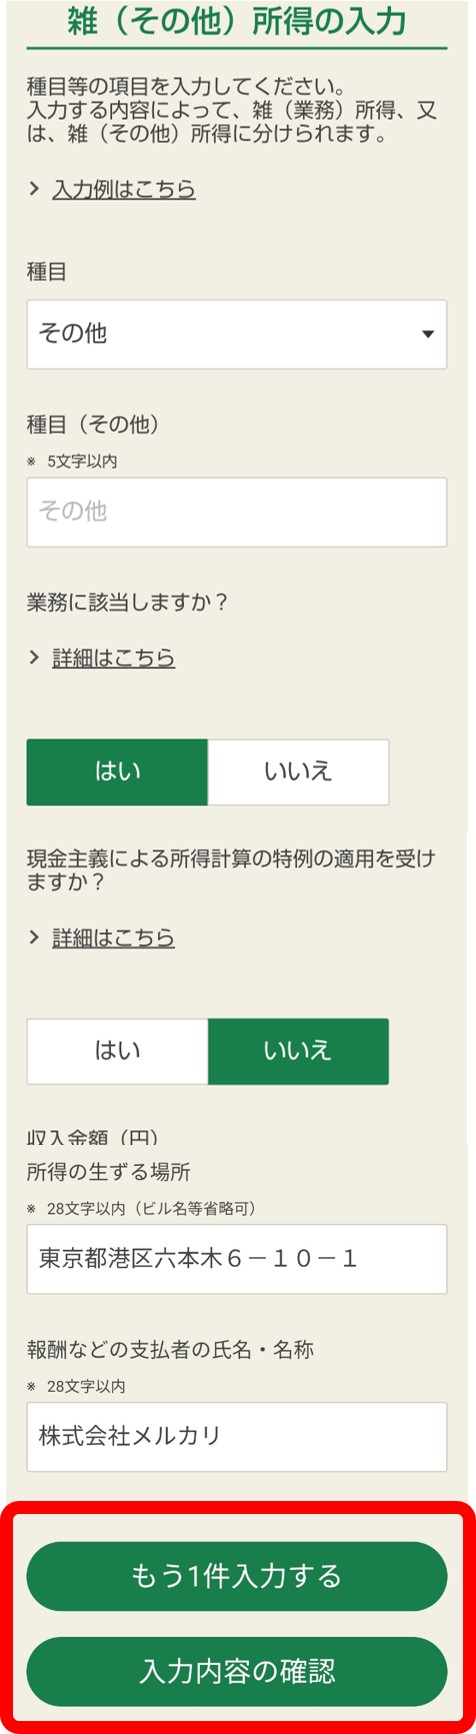Open the 種目 dropdown showing その他
The height and width of the screenshot is (1734, 476).
(237, 334)
